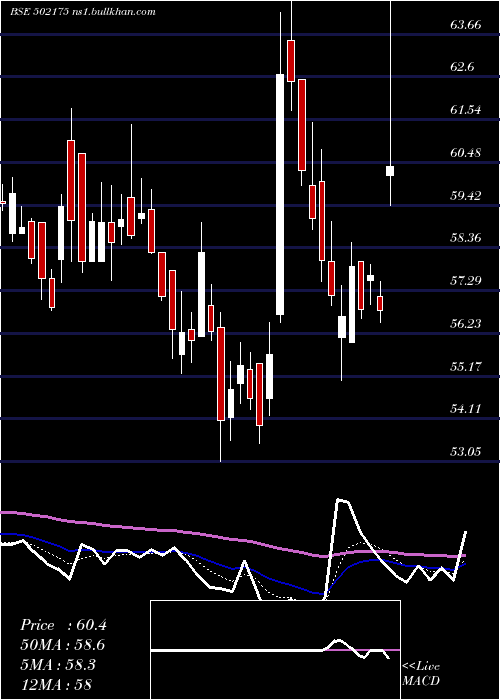The image size is (500, 700).
Task: Click the BSE 502175 ns1.bullkhan.com title
Action: pyautogui.click(x=83, y=12)
